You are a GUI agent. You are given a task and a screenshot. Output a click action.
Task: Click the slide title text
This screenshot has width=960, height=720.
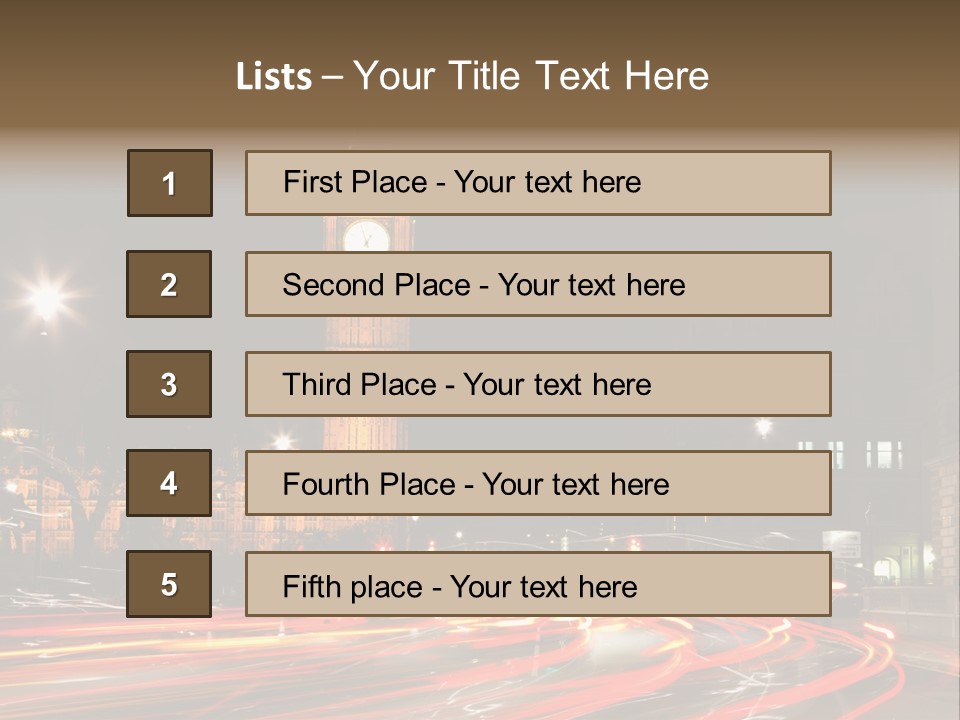point(472,76)
